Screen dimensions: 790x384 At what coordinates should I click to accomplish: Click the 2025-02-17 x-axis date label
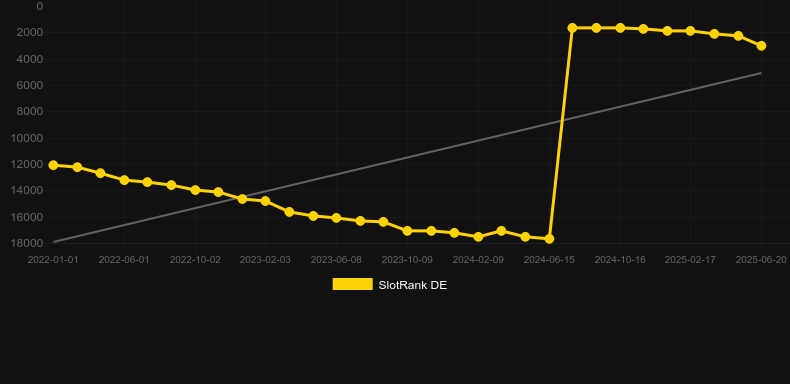(x=690, y=260)
